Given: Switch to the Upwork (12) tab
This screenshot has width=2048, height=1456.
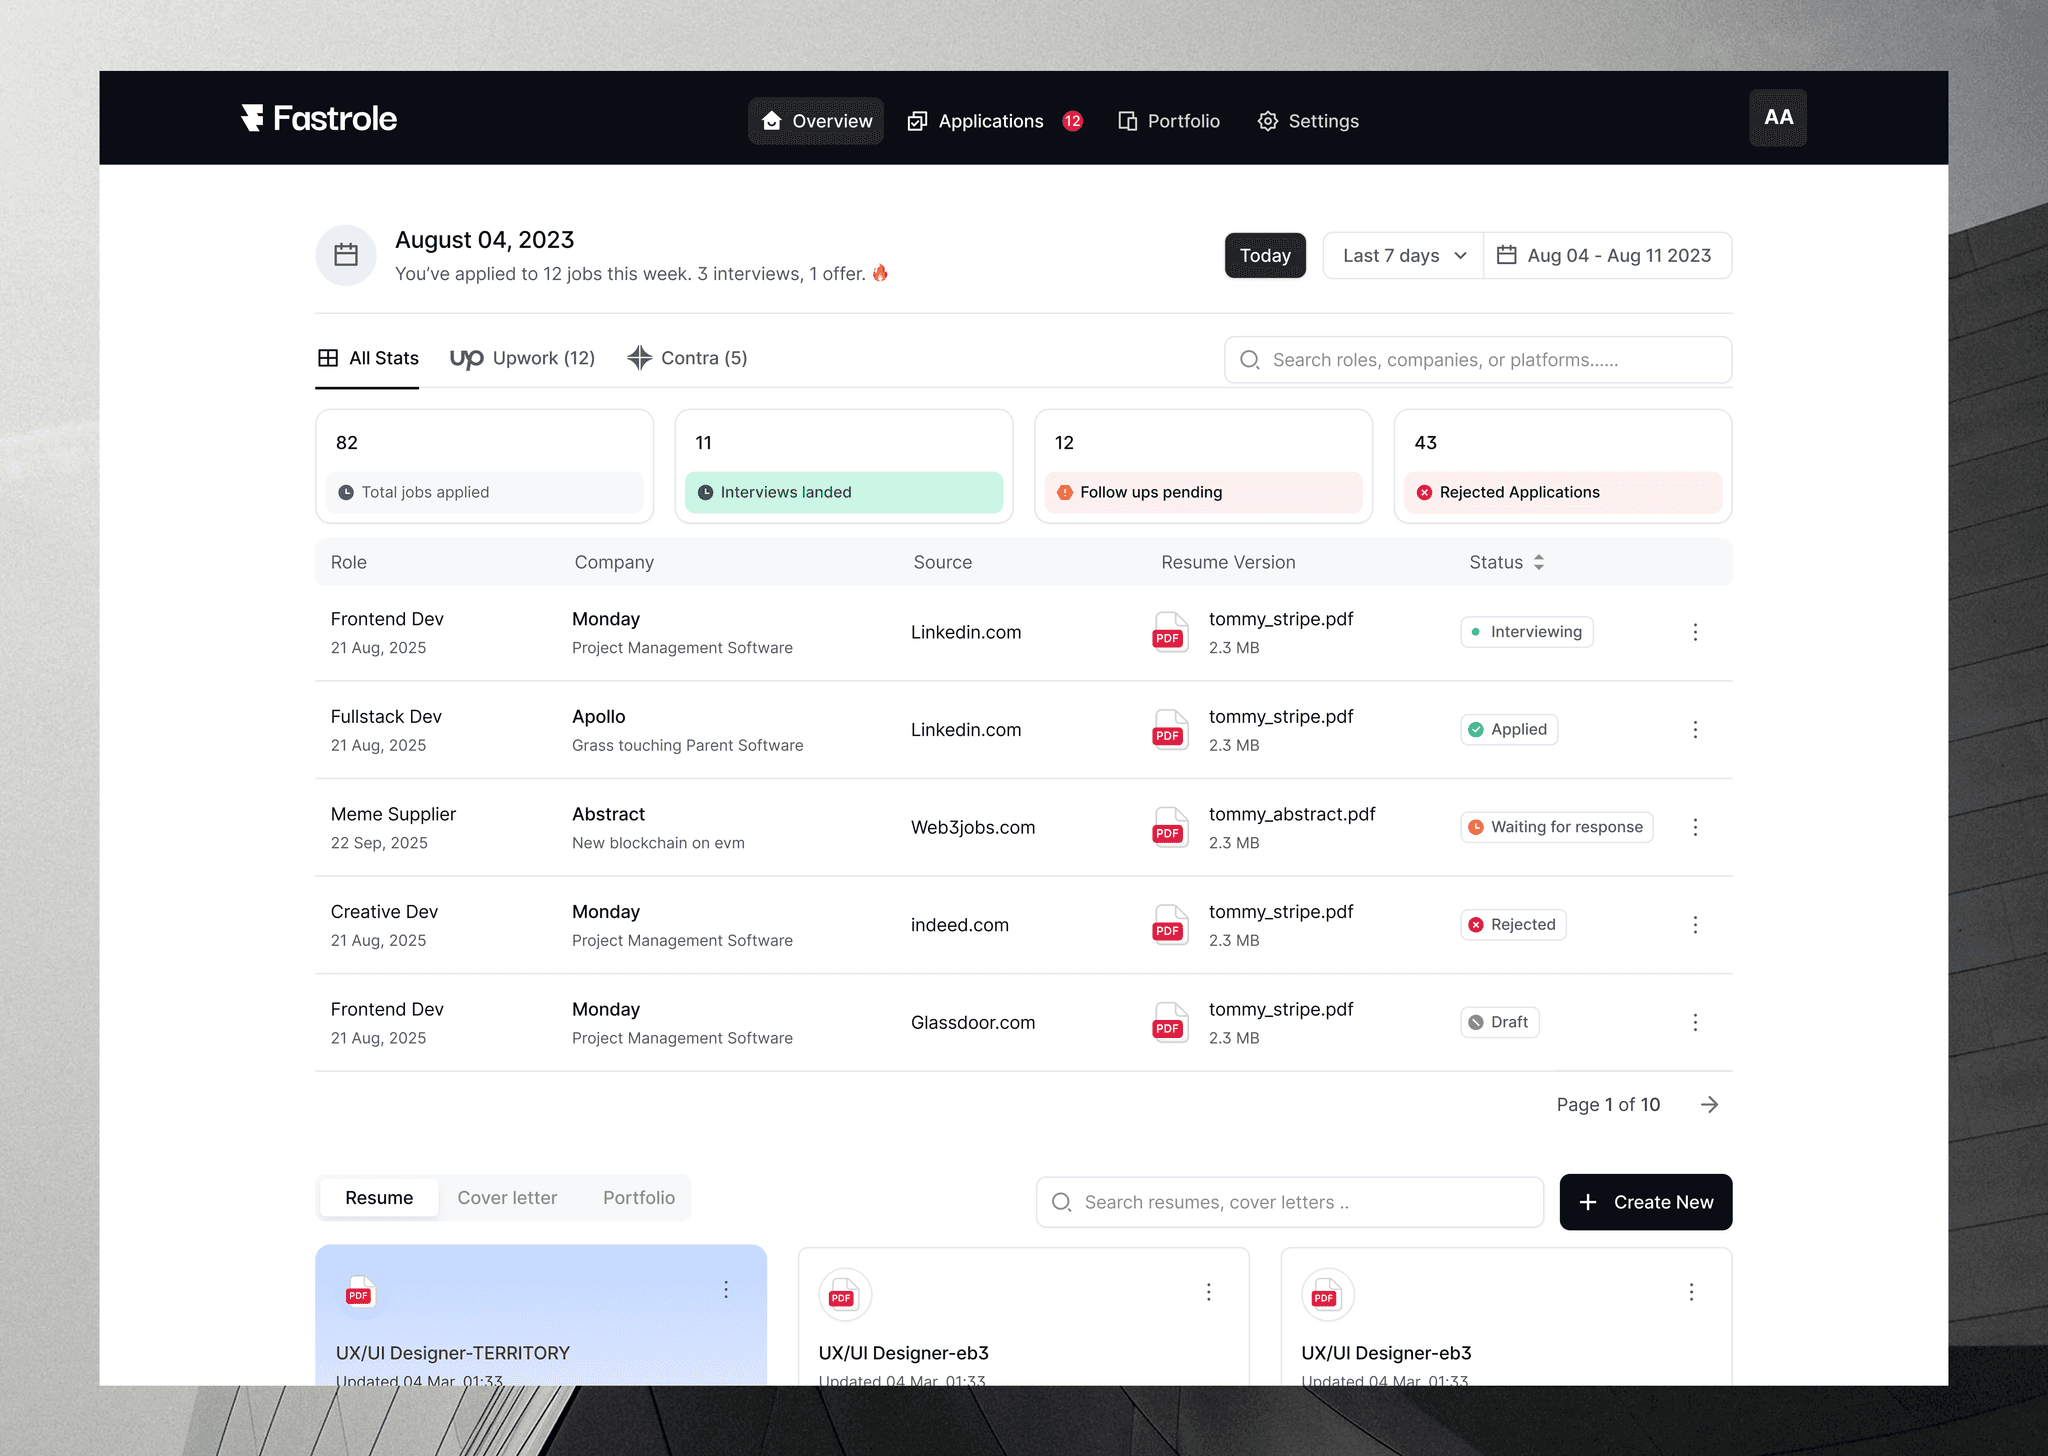Looking at the screenshot, I should tap(522, 358).
